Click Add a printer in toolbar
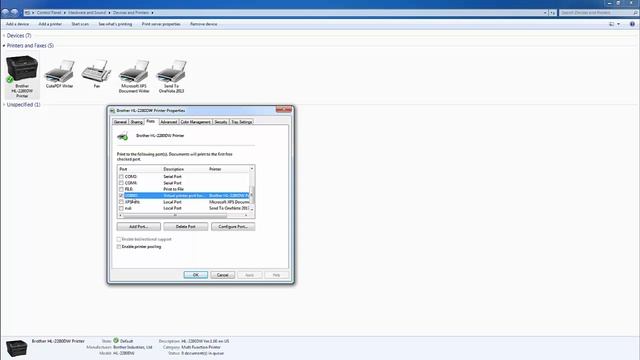Screen dimensions: 640x360 [x=50, y=24]
